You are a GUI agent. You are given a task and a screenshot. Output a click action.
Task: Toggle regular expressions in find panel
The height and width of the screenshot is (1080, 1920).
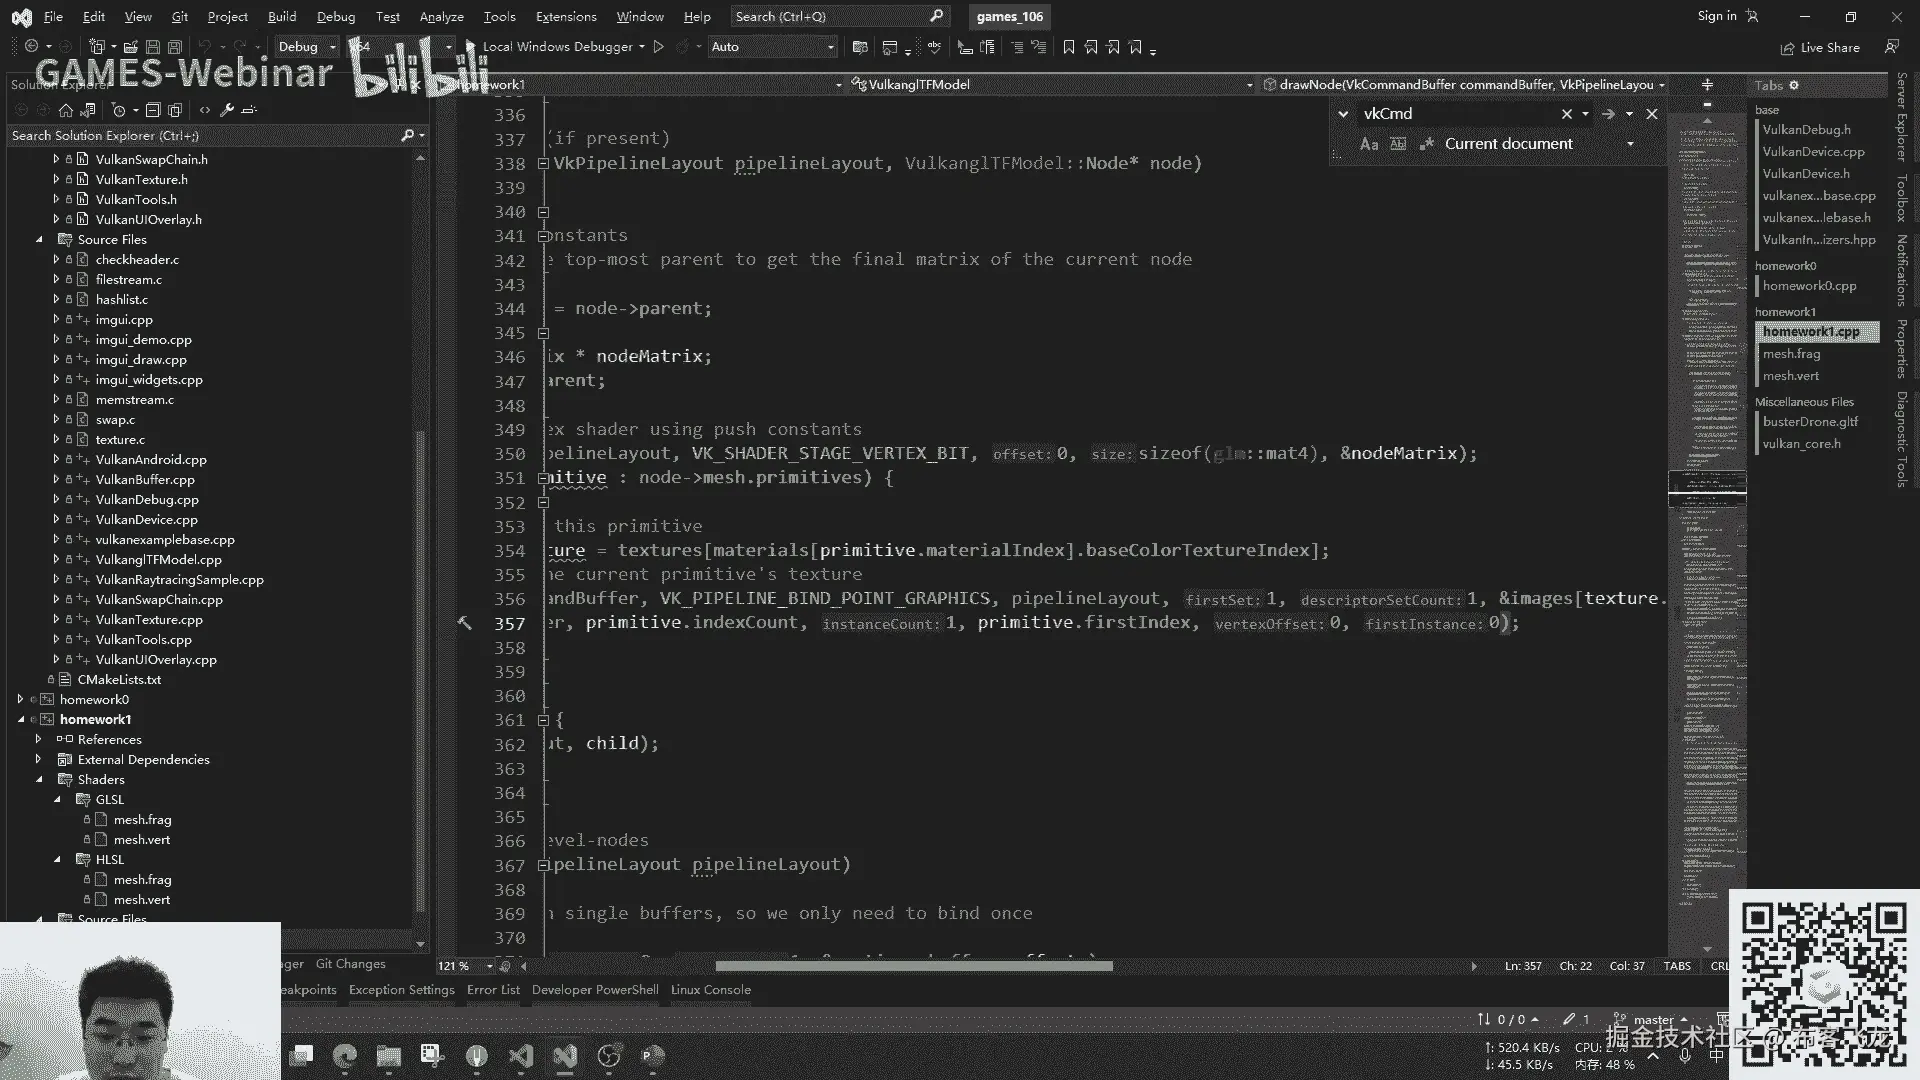click(x=1427, y=144)
